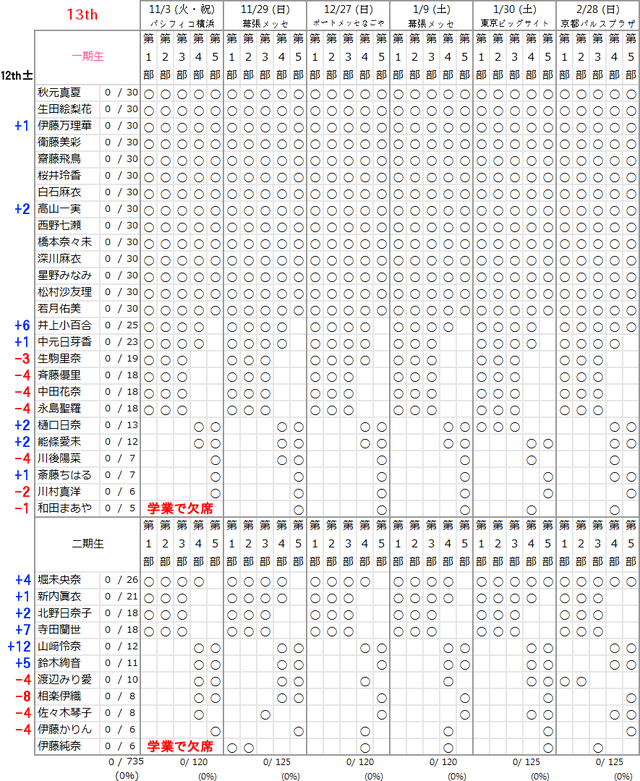
Task: Select the venue "東京ビッグサイト"
Action: coord(514,23)
